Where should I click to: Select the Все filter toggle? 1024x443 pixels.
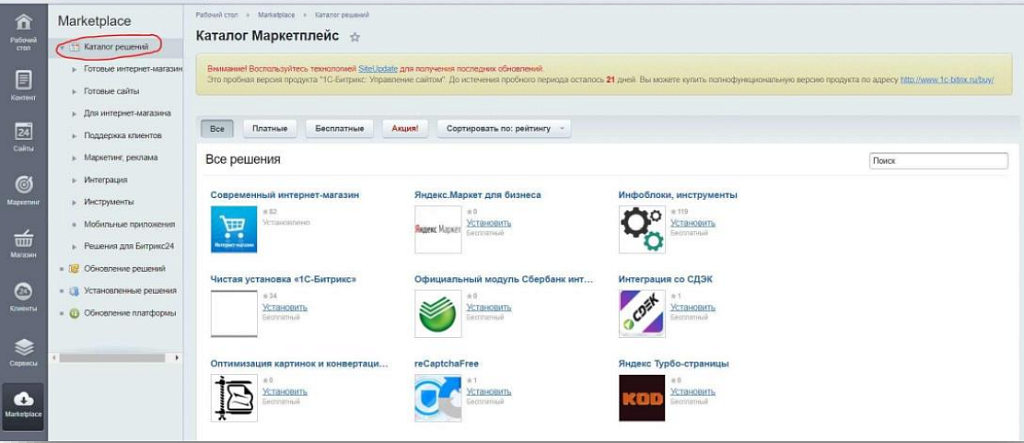[x=218, y=128]
